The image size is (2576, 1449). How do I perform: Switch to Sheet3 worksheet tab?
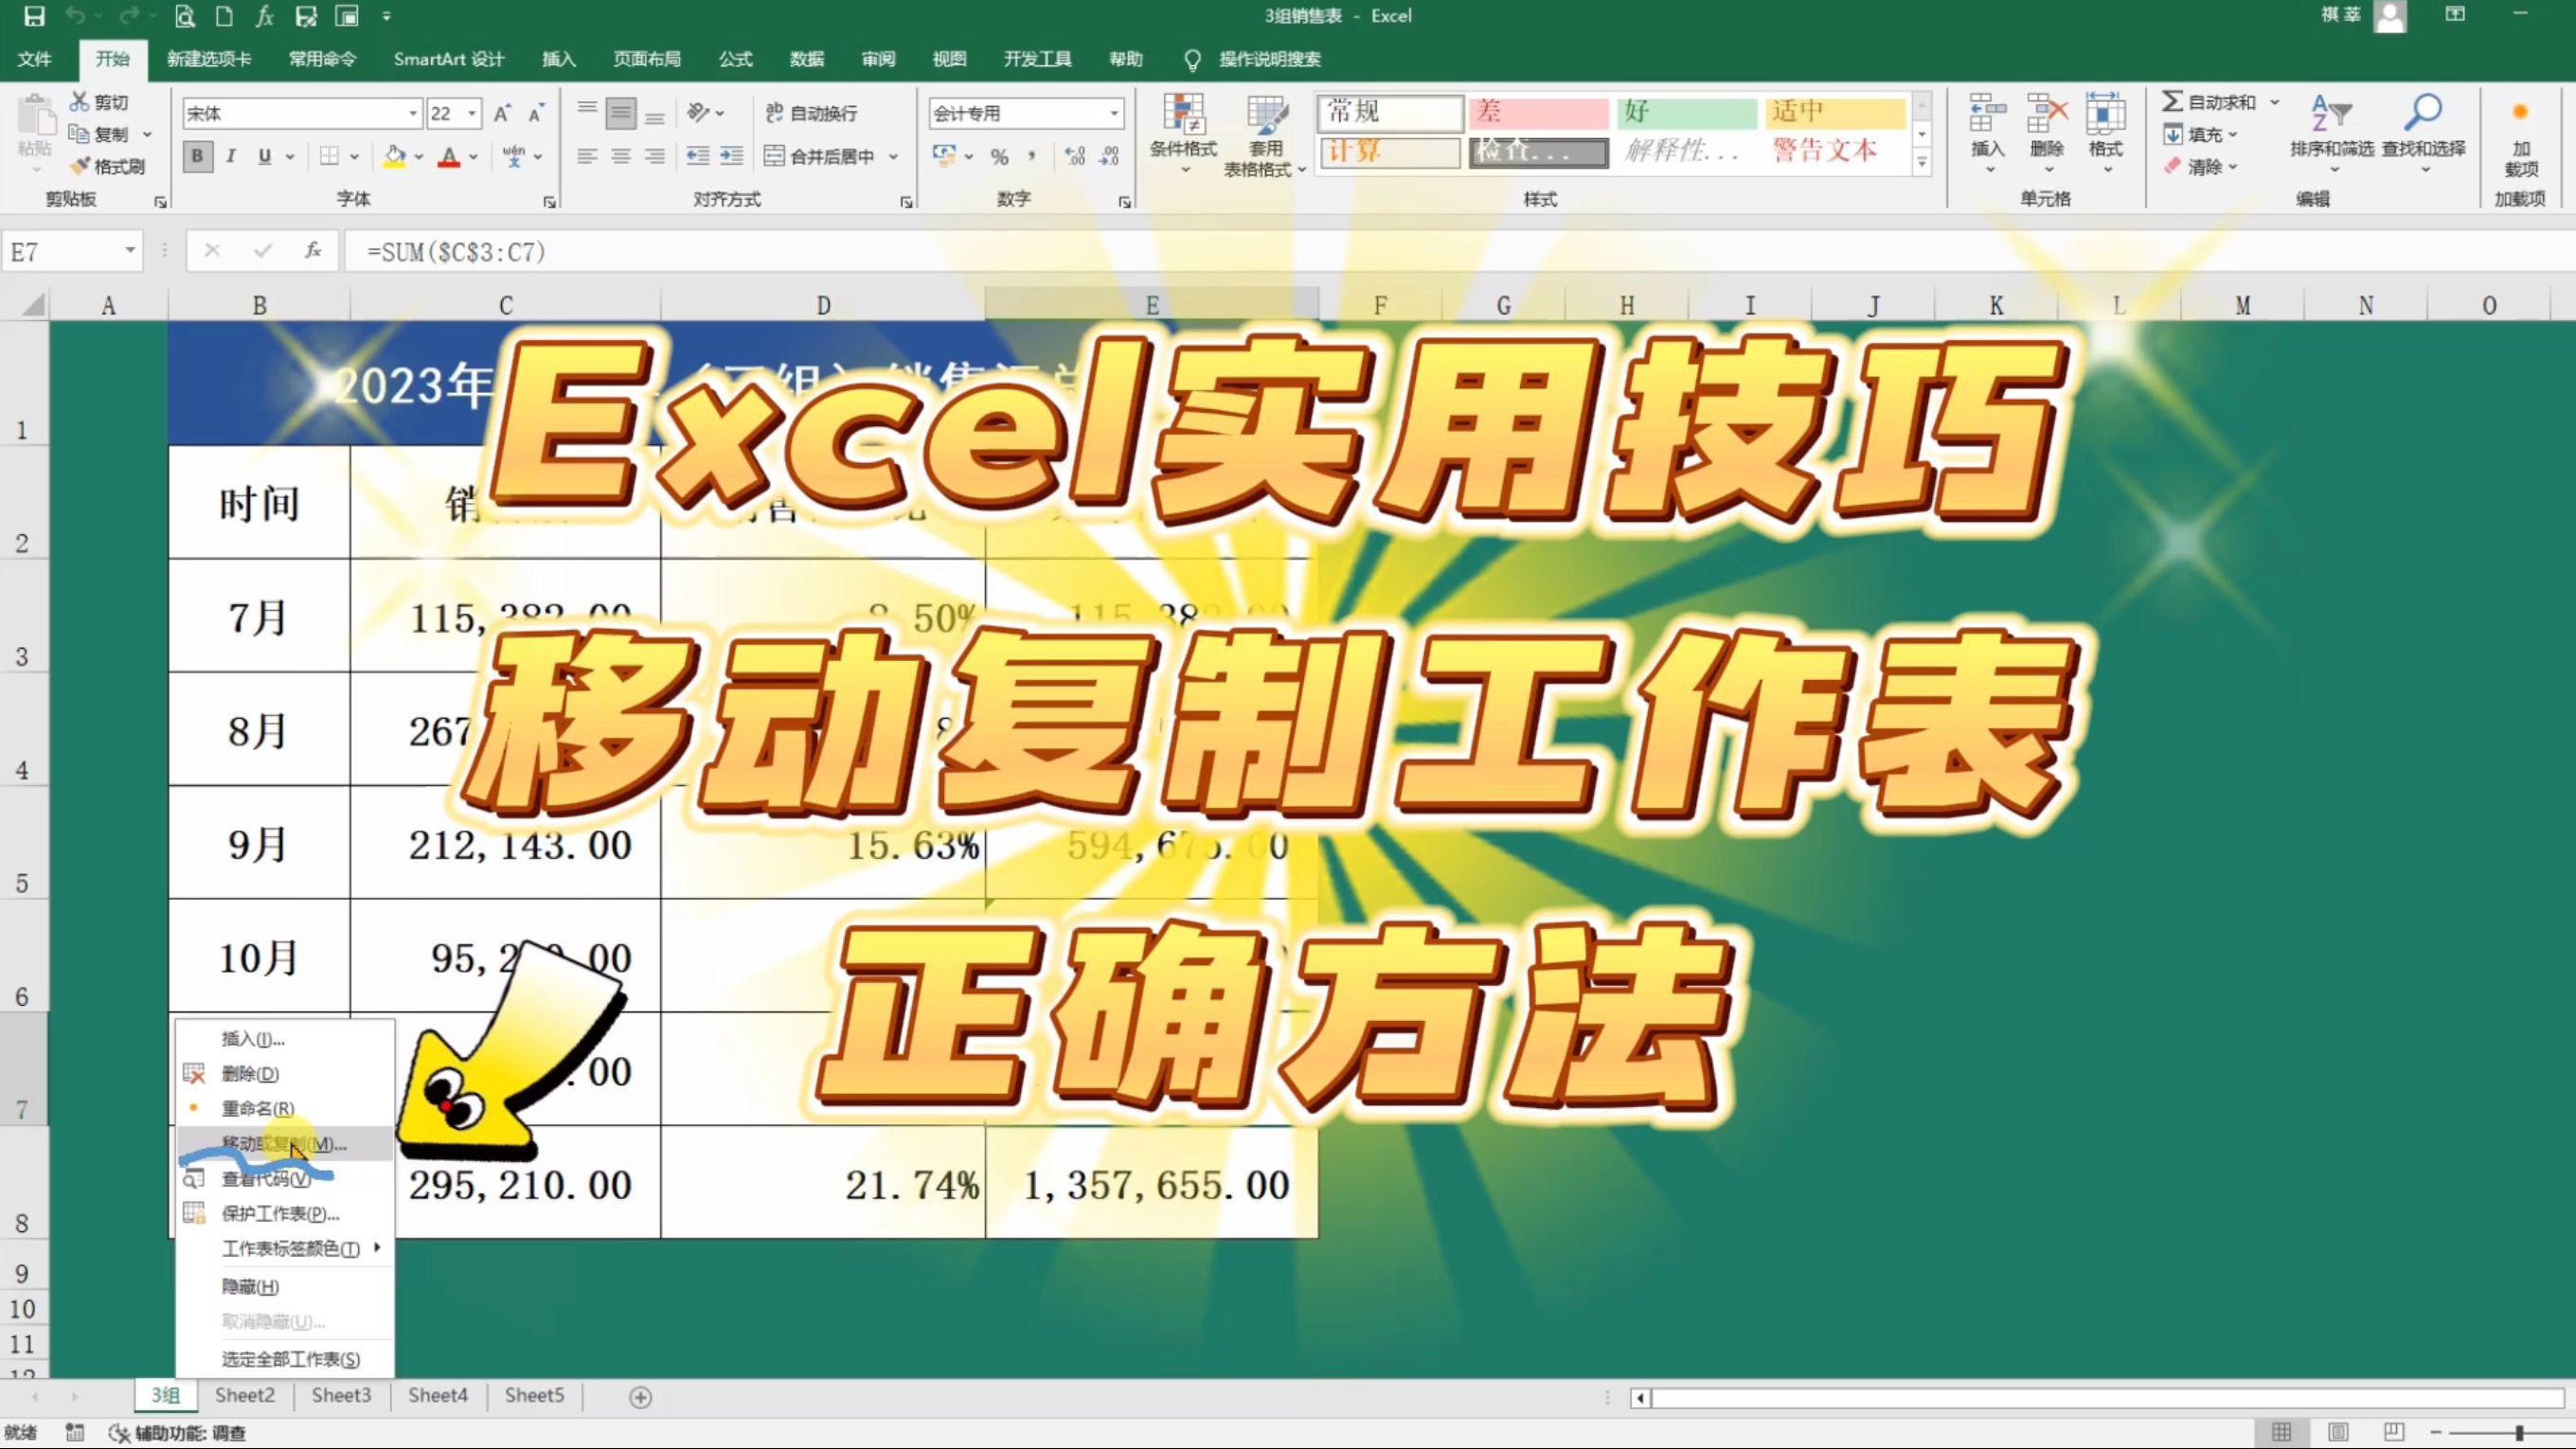coord(341,1395)
